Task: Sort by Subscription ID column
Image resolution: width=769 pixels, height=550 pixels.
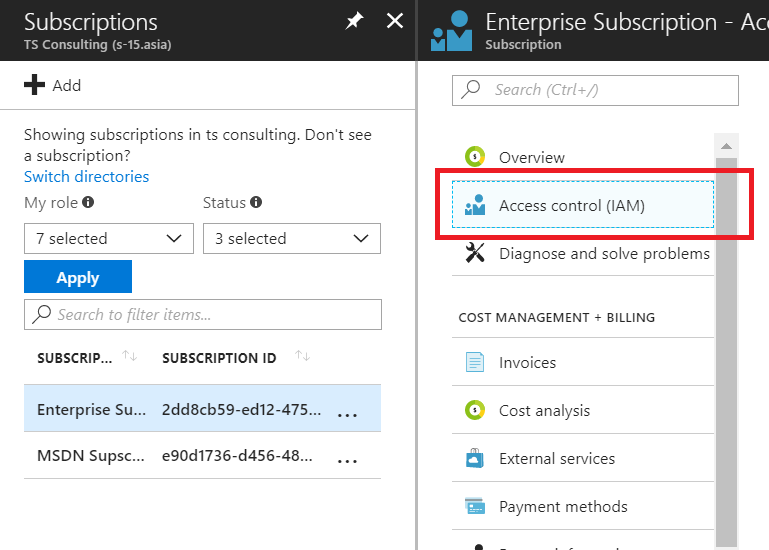Action: (x=303, y=357)
